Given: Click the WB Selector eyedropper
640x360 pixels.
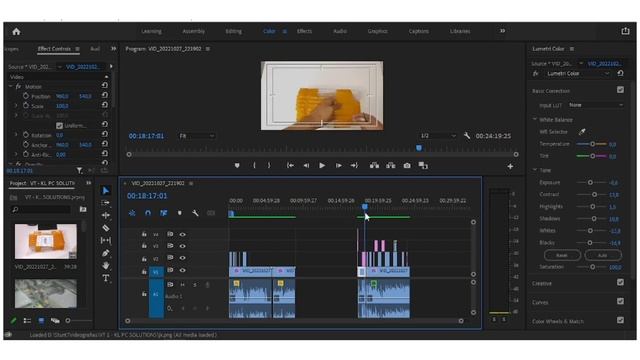Looking at the screenshot, I should coord(582,132).
